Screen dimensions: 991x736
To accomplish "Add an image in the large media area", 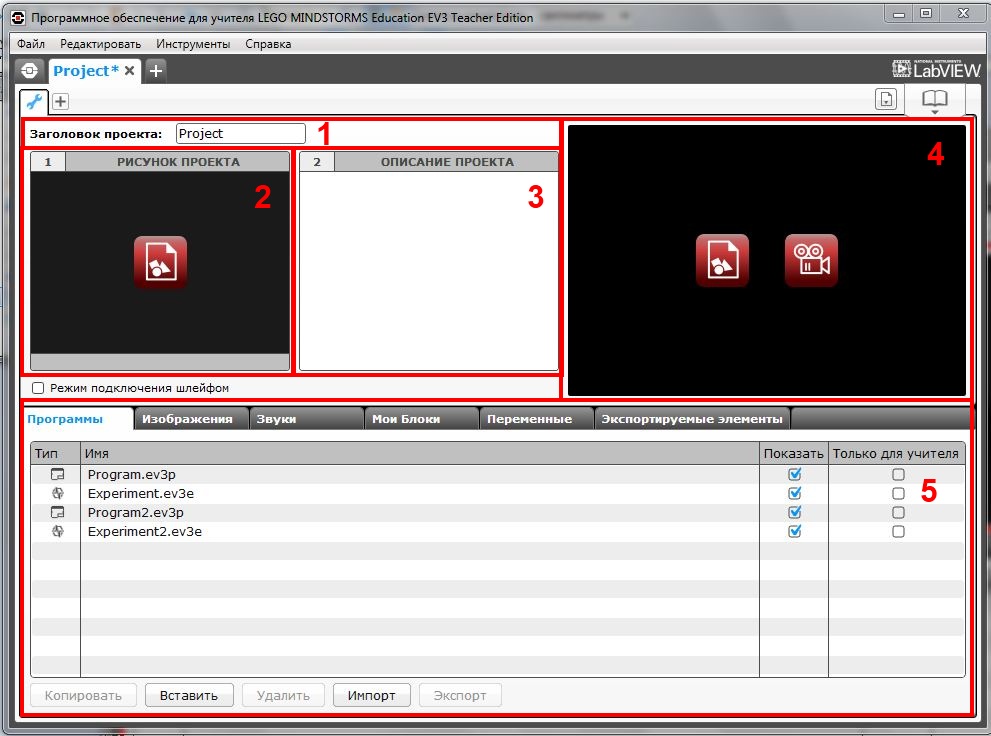I will tap(722, 260).
